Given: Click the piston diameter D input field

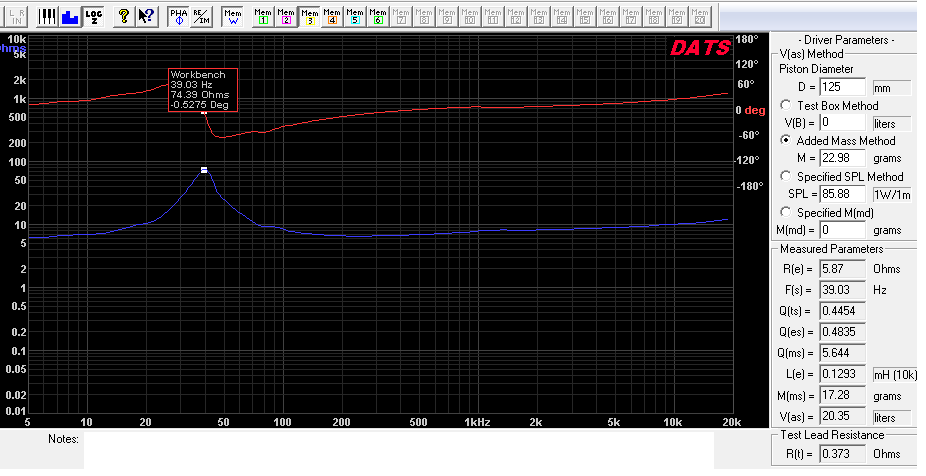Looking at the screenshot, I should (x=843, y=87).
